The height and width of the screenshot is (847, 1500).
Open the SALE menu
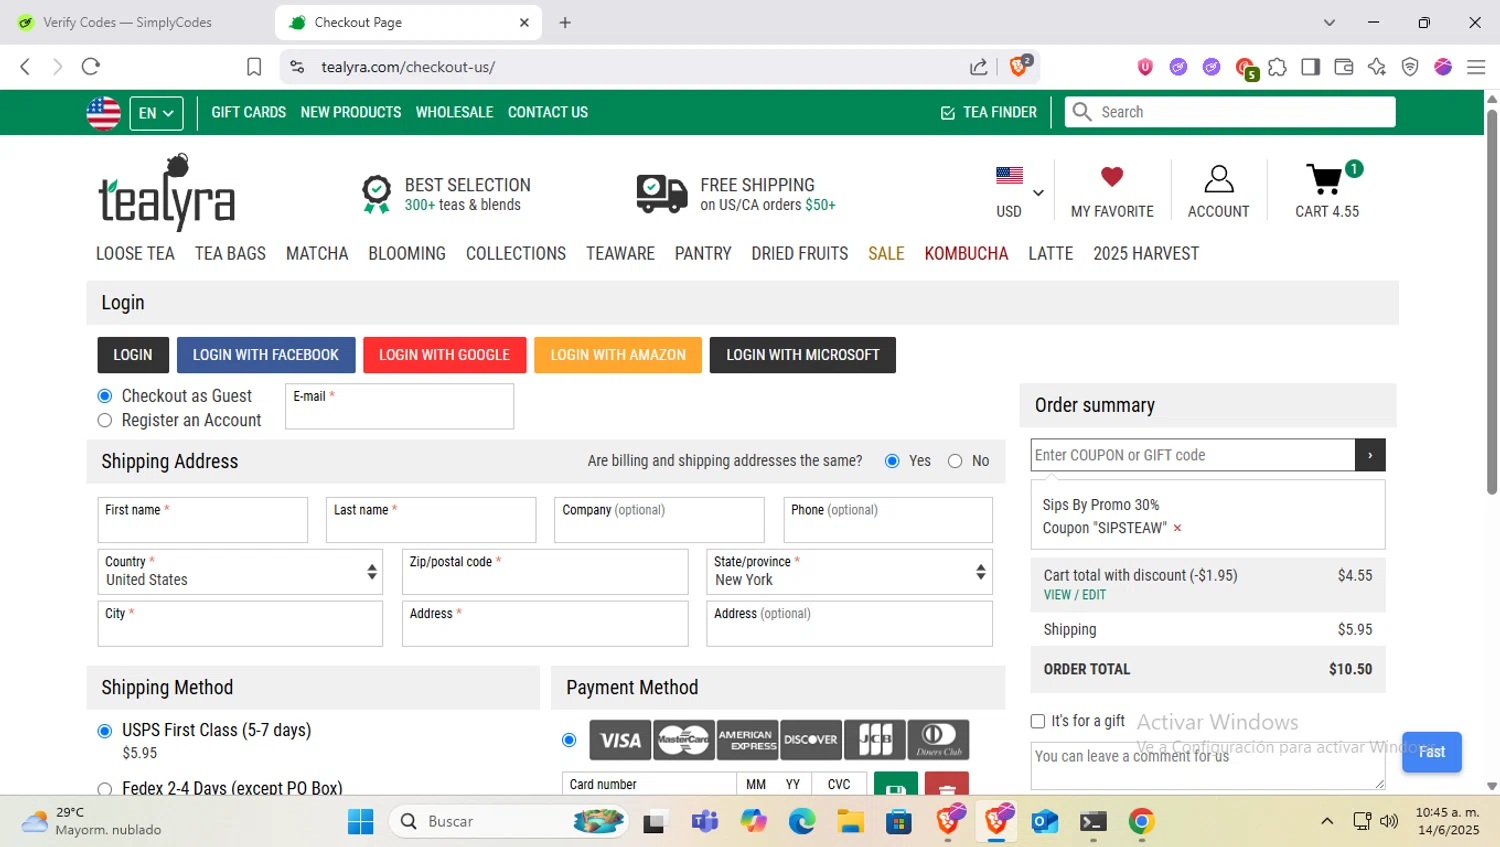point(886,254)
